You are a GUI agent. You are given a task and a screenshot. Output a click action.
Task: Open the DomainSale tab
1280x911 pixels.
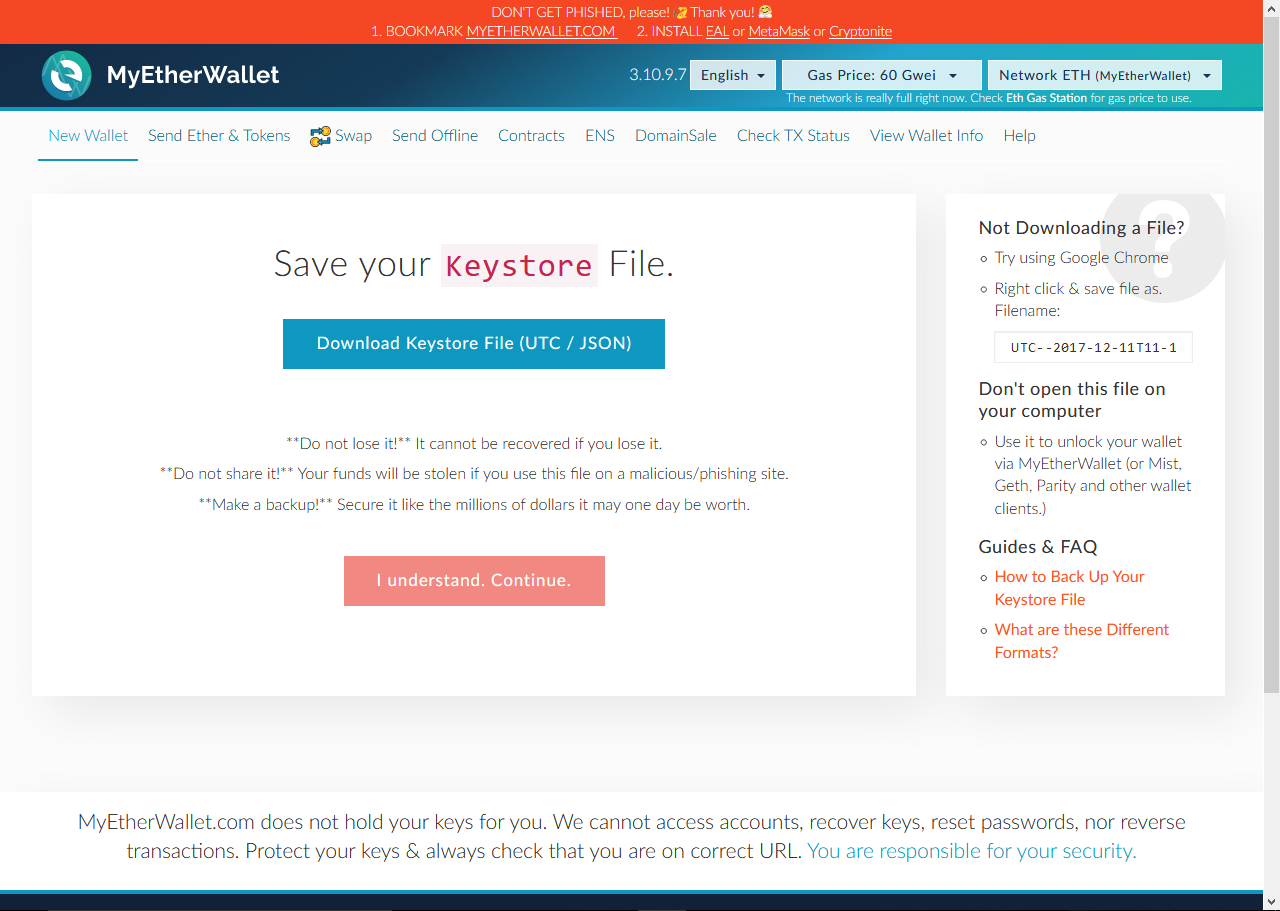point(675,135)
